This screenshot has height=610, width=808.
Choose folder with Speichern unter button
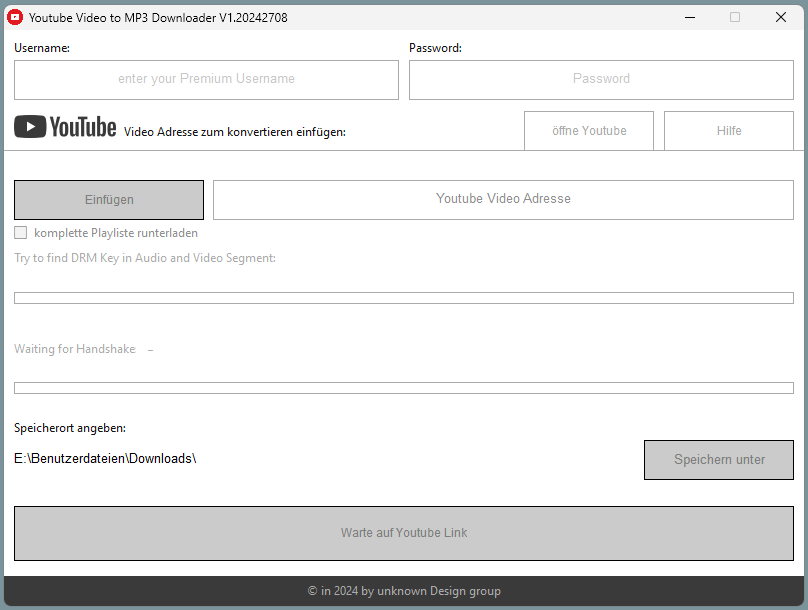point(719,460)
